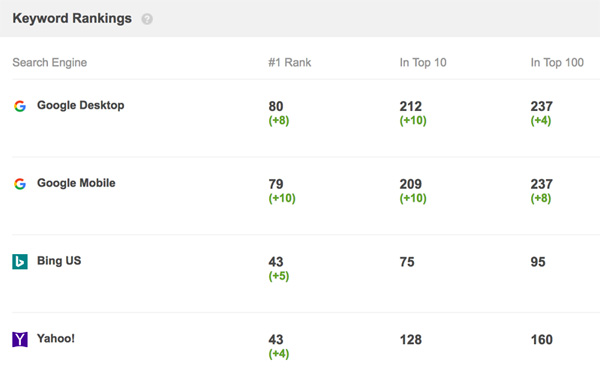Click the Bing US logo icon
The height and width of the screenshot is (386, 600).
tap(20, 262)
